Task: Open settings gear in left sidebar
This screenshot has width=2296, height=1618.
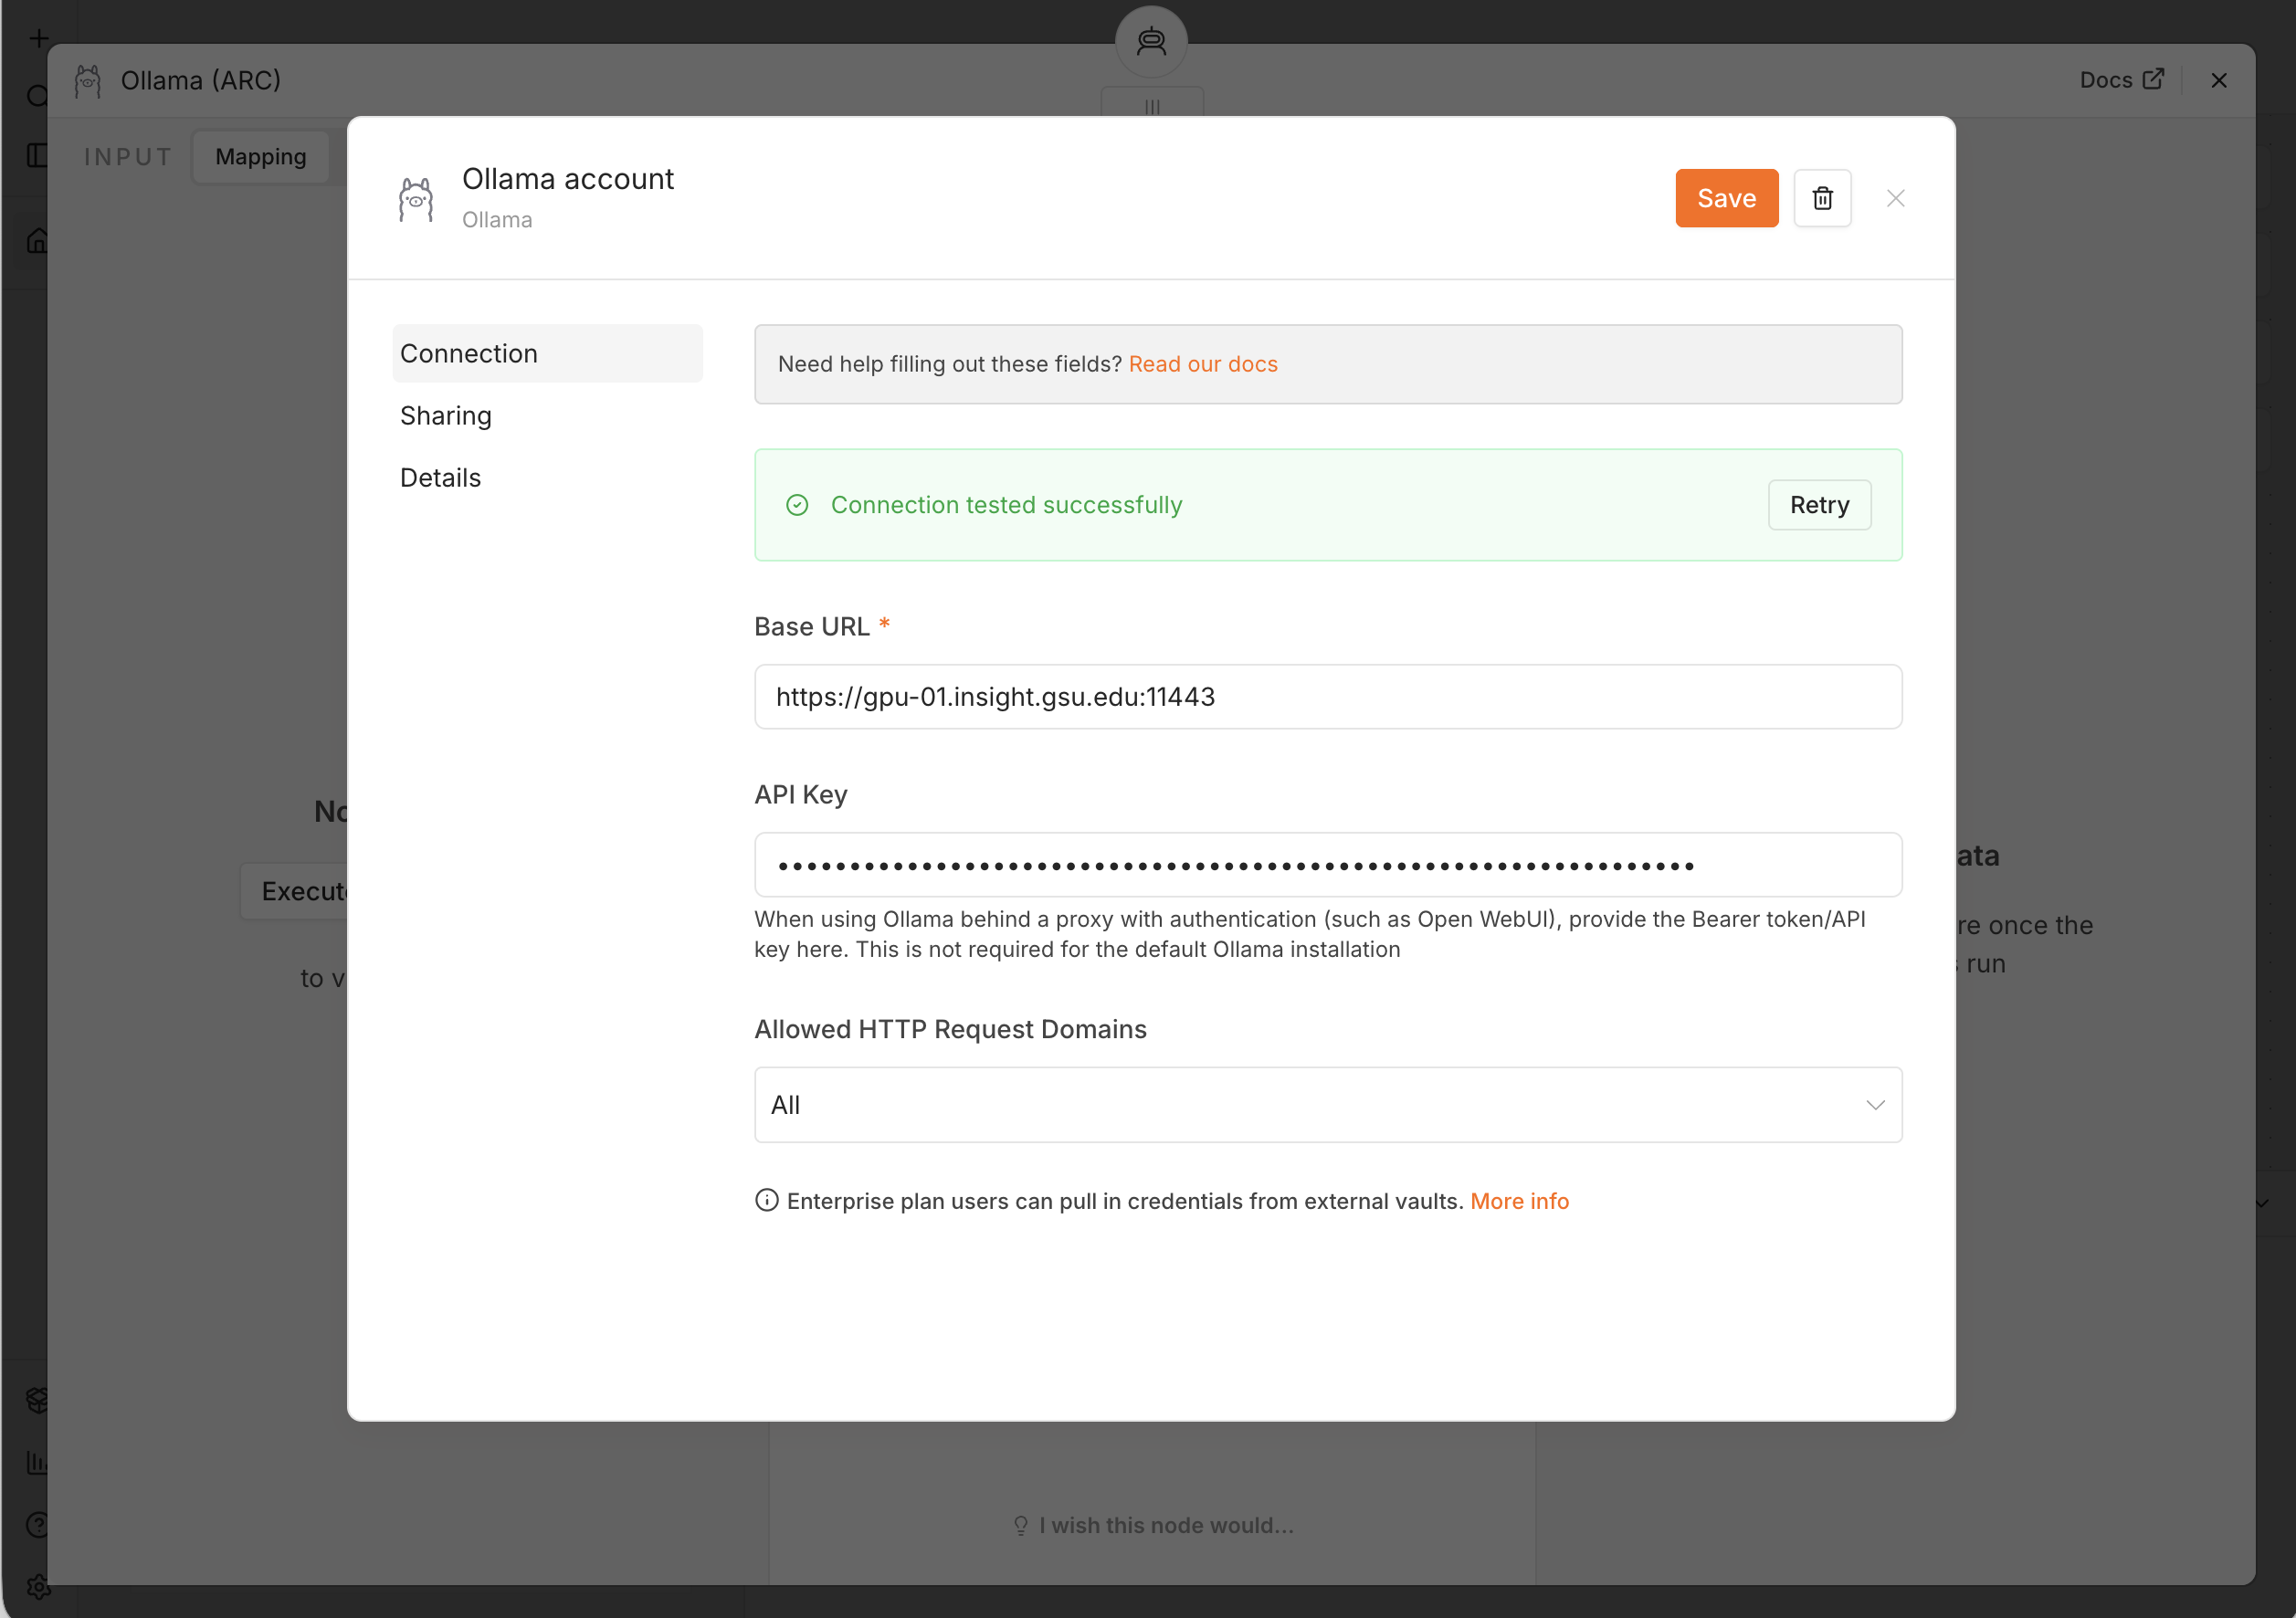Action: click(38, 1586)
